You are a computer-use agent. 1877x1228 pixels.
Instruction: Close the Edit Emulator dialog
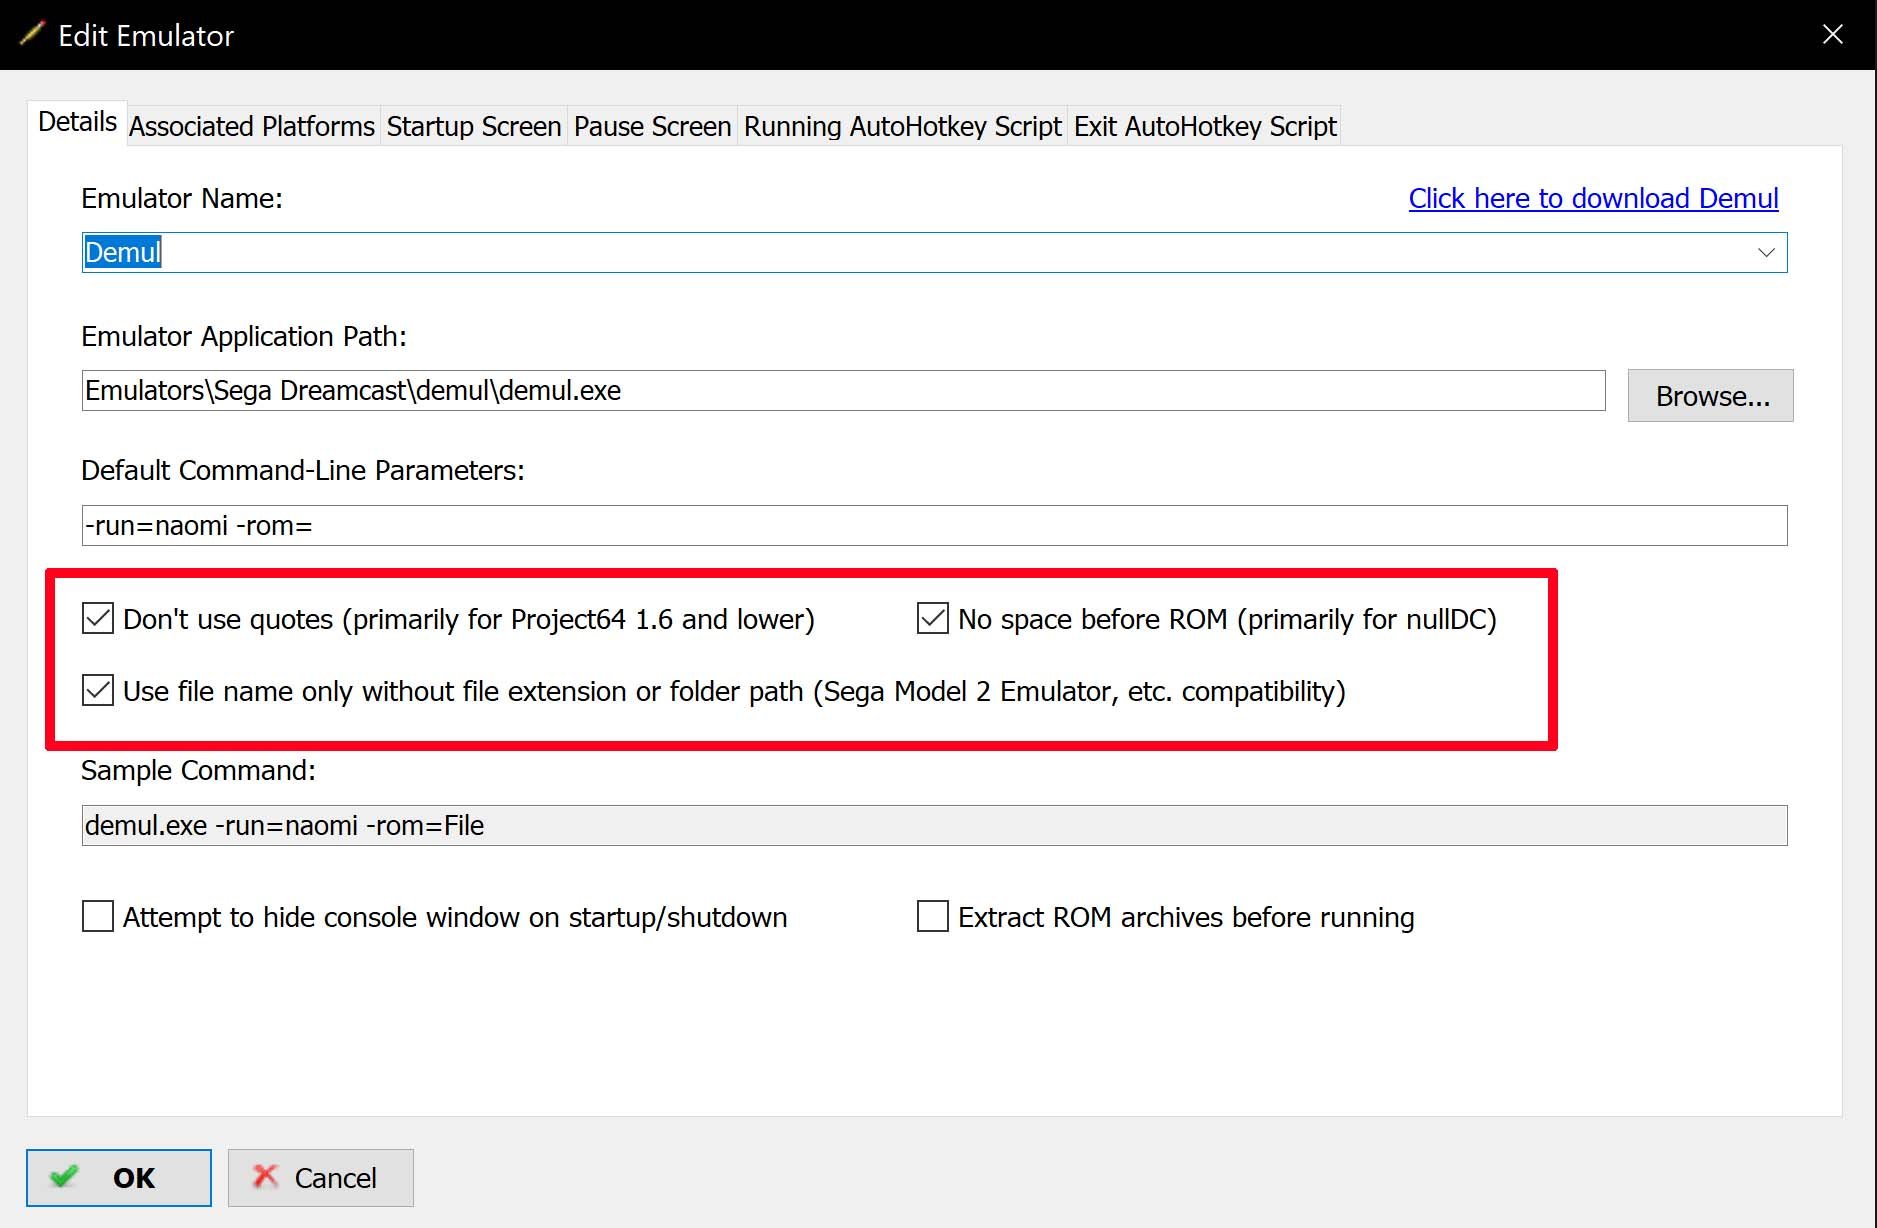coord(1832,34)
